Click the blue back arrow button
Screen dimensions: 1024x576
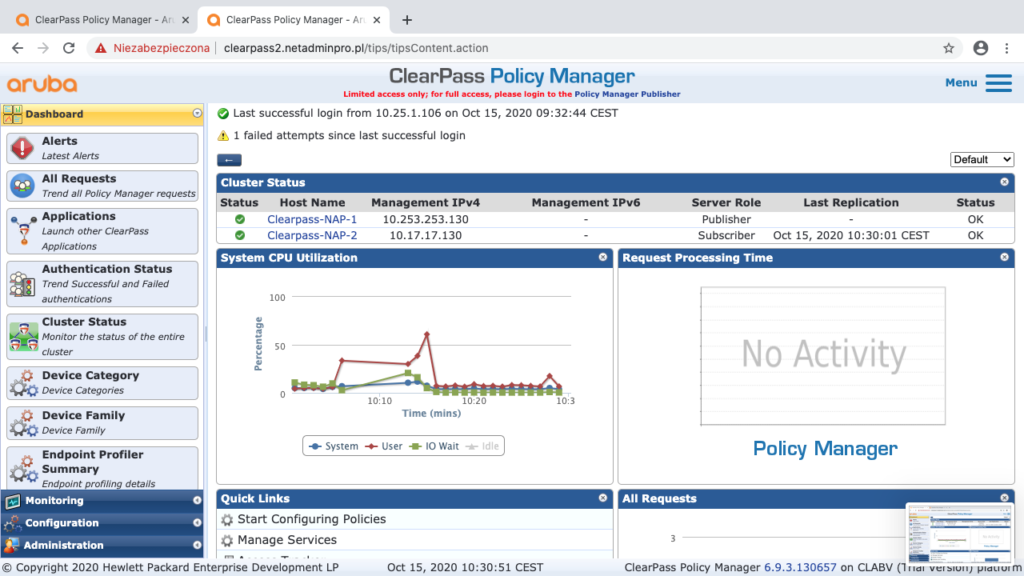229,160
